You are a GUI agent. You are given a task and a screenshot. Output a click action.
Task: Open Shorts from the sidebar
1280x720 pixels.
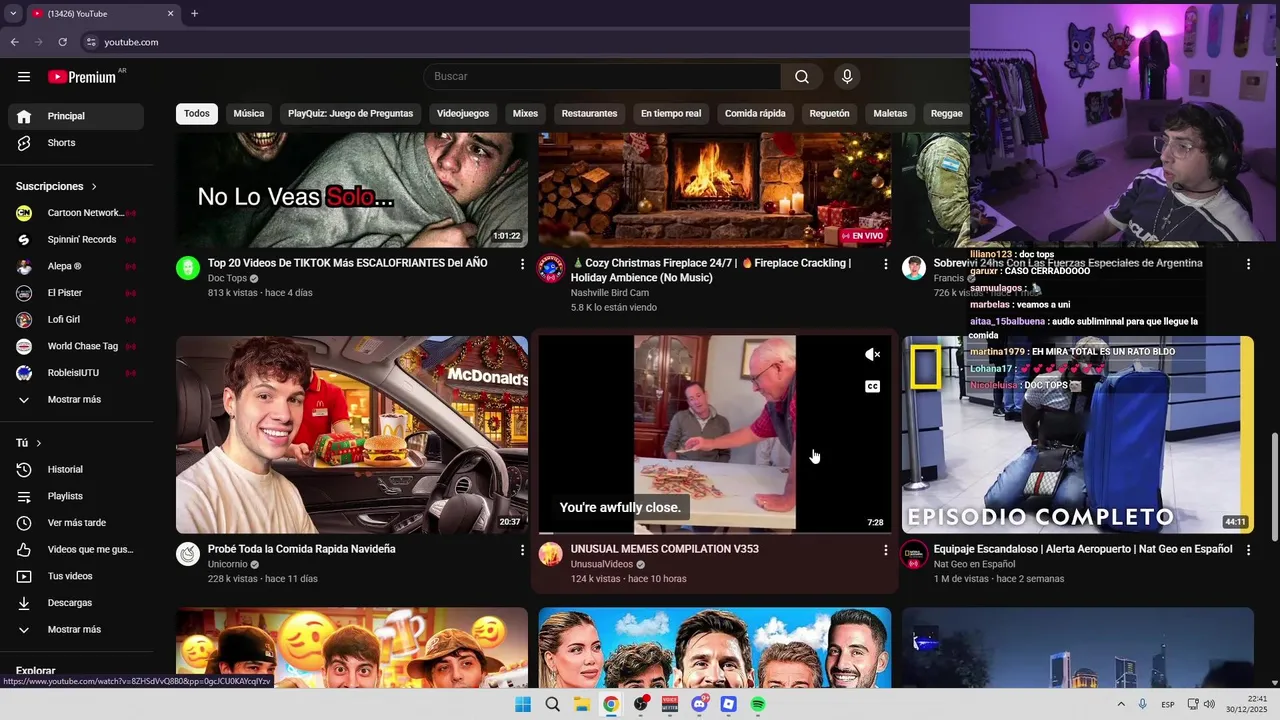(x=76, y=143)
